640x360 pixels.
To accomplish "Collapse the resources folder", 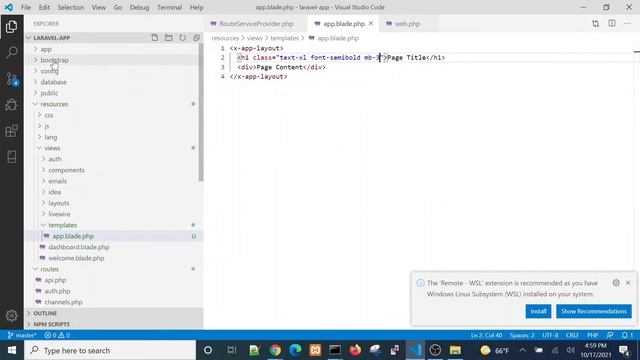I will [x=114, y=104].
